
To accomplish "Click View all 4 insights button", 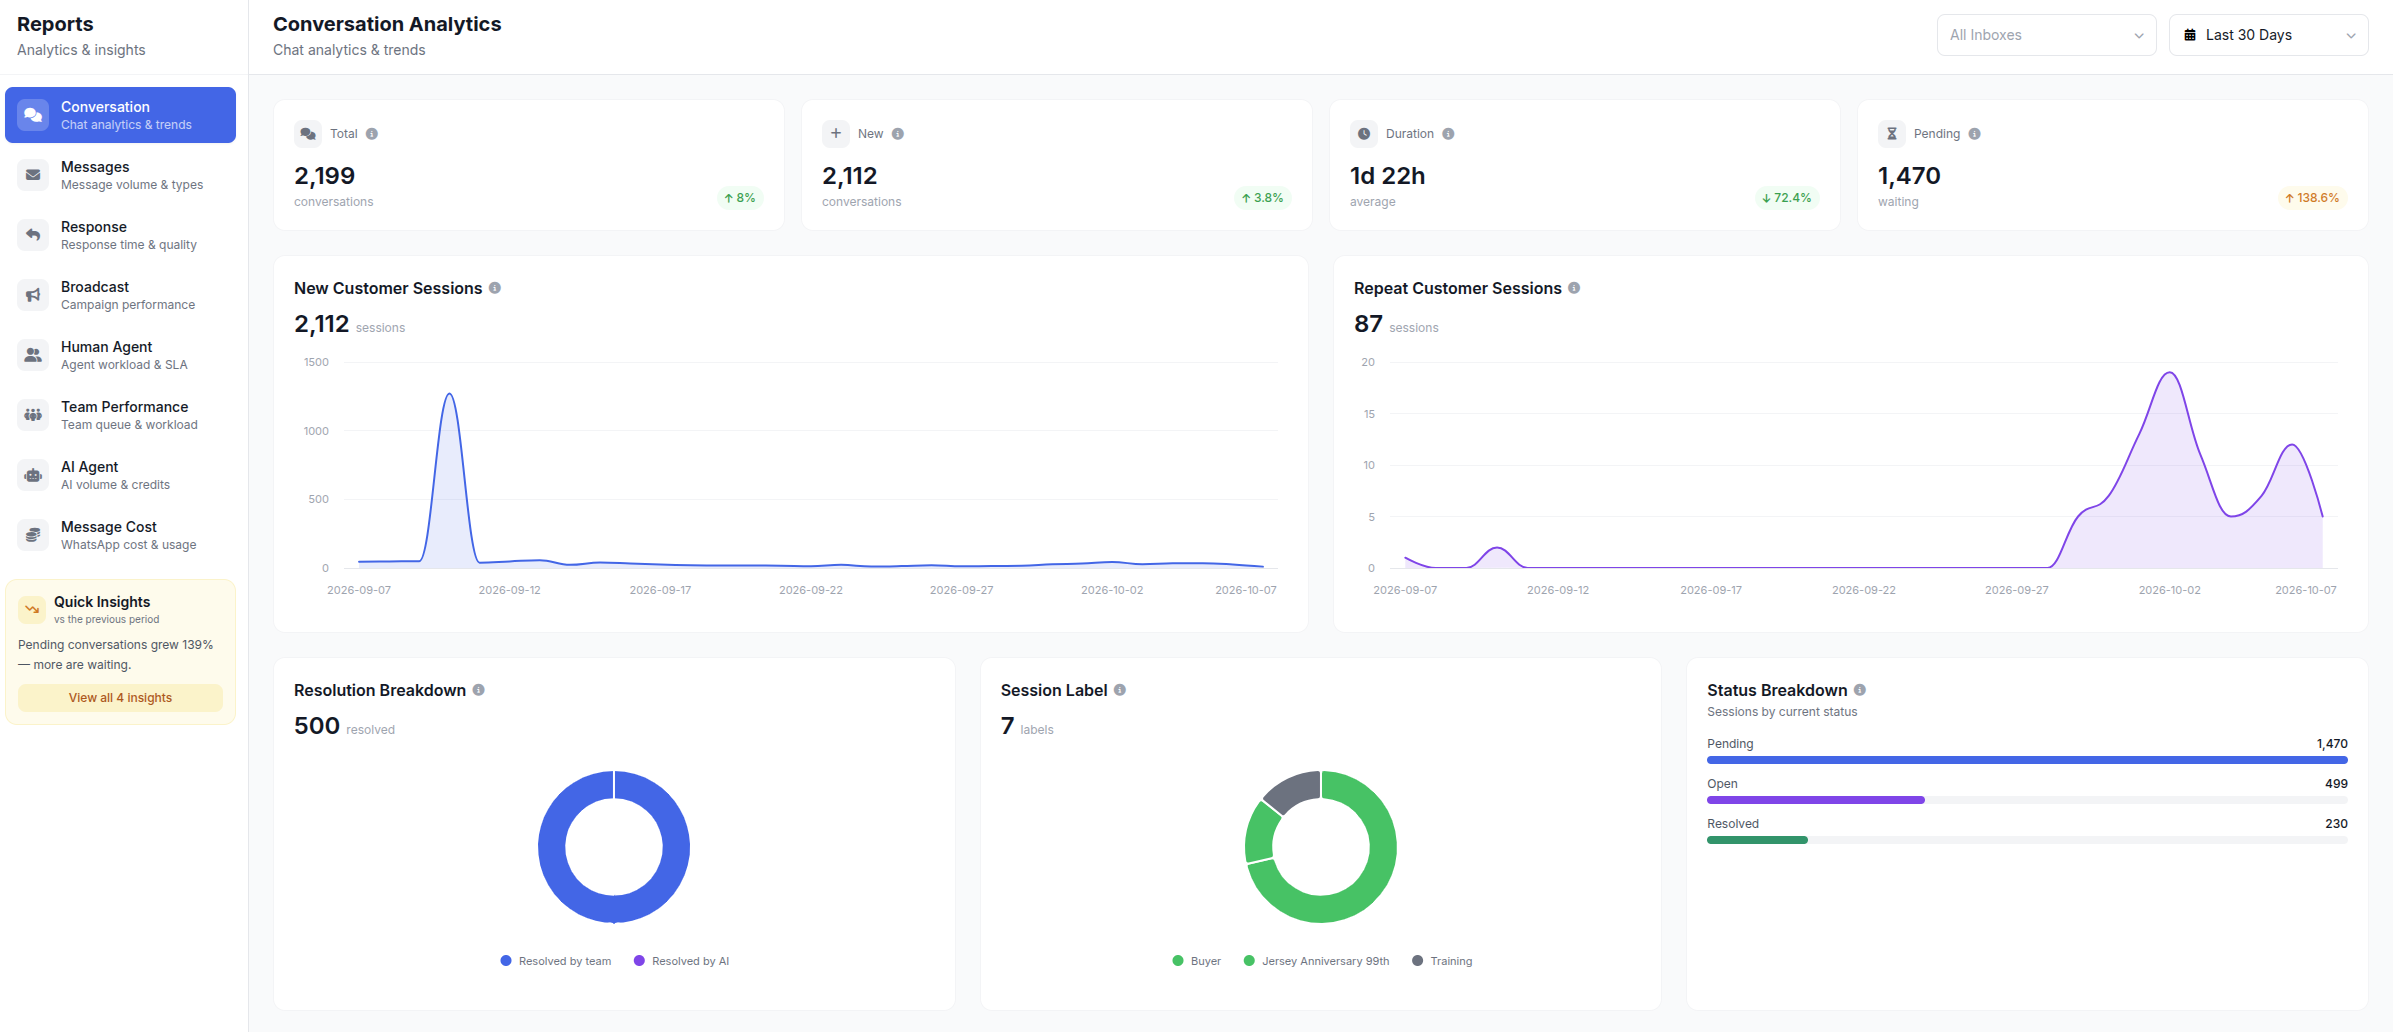I will click(x=120, y=698).
